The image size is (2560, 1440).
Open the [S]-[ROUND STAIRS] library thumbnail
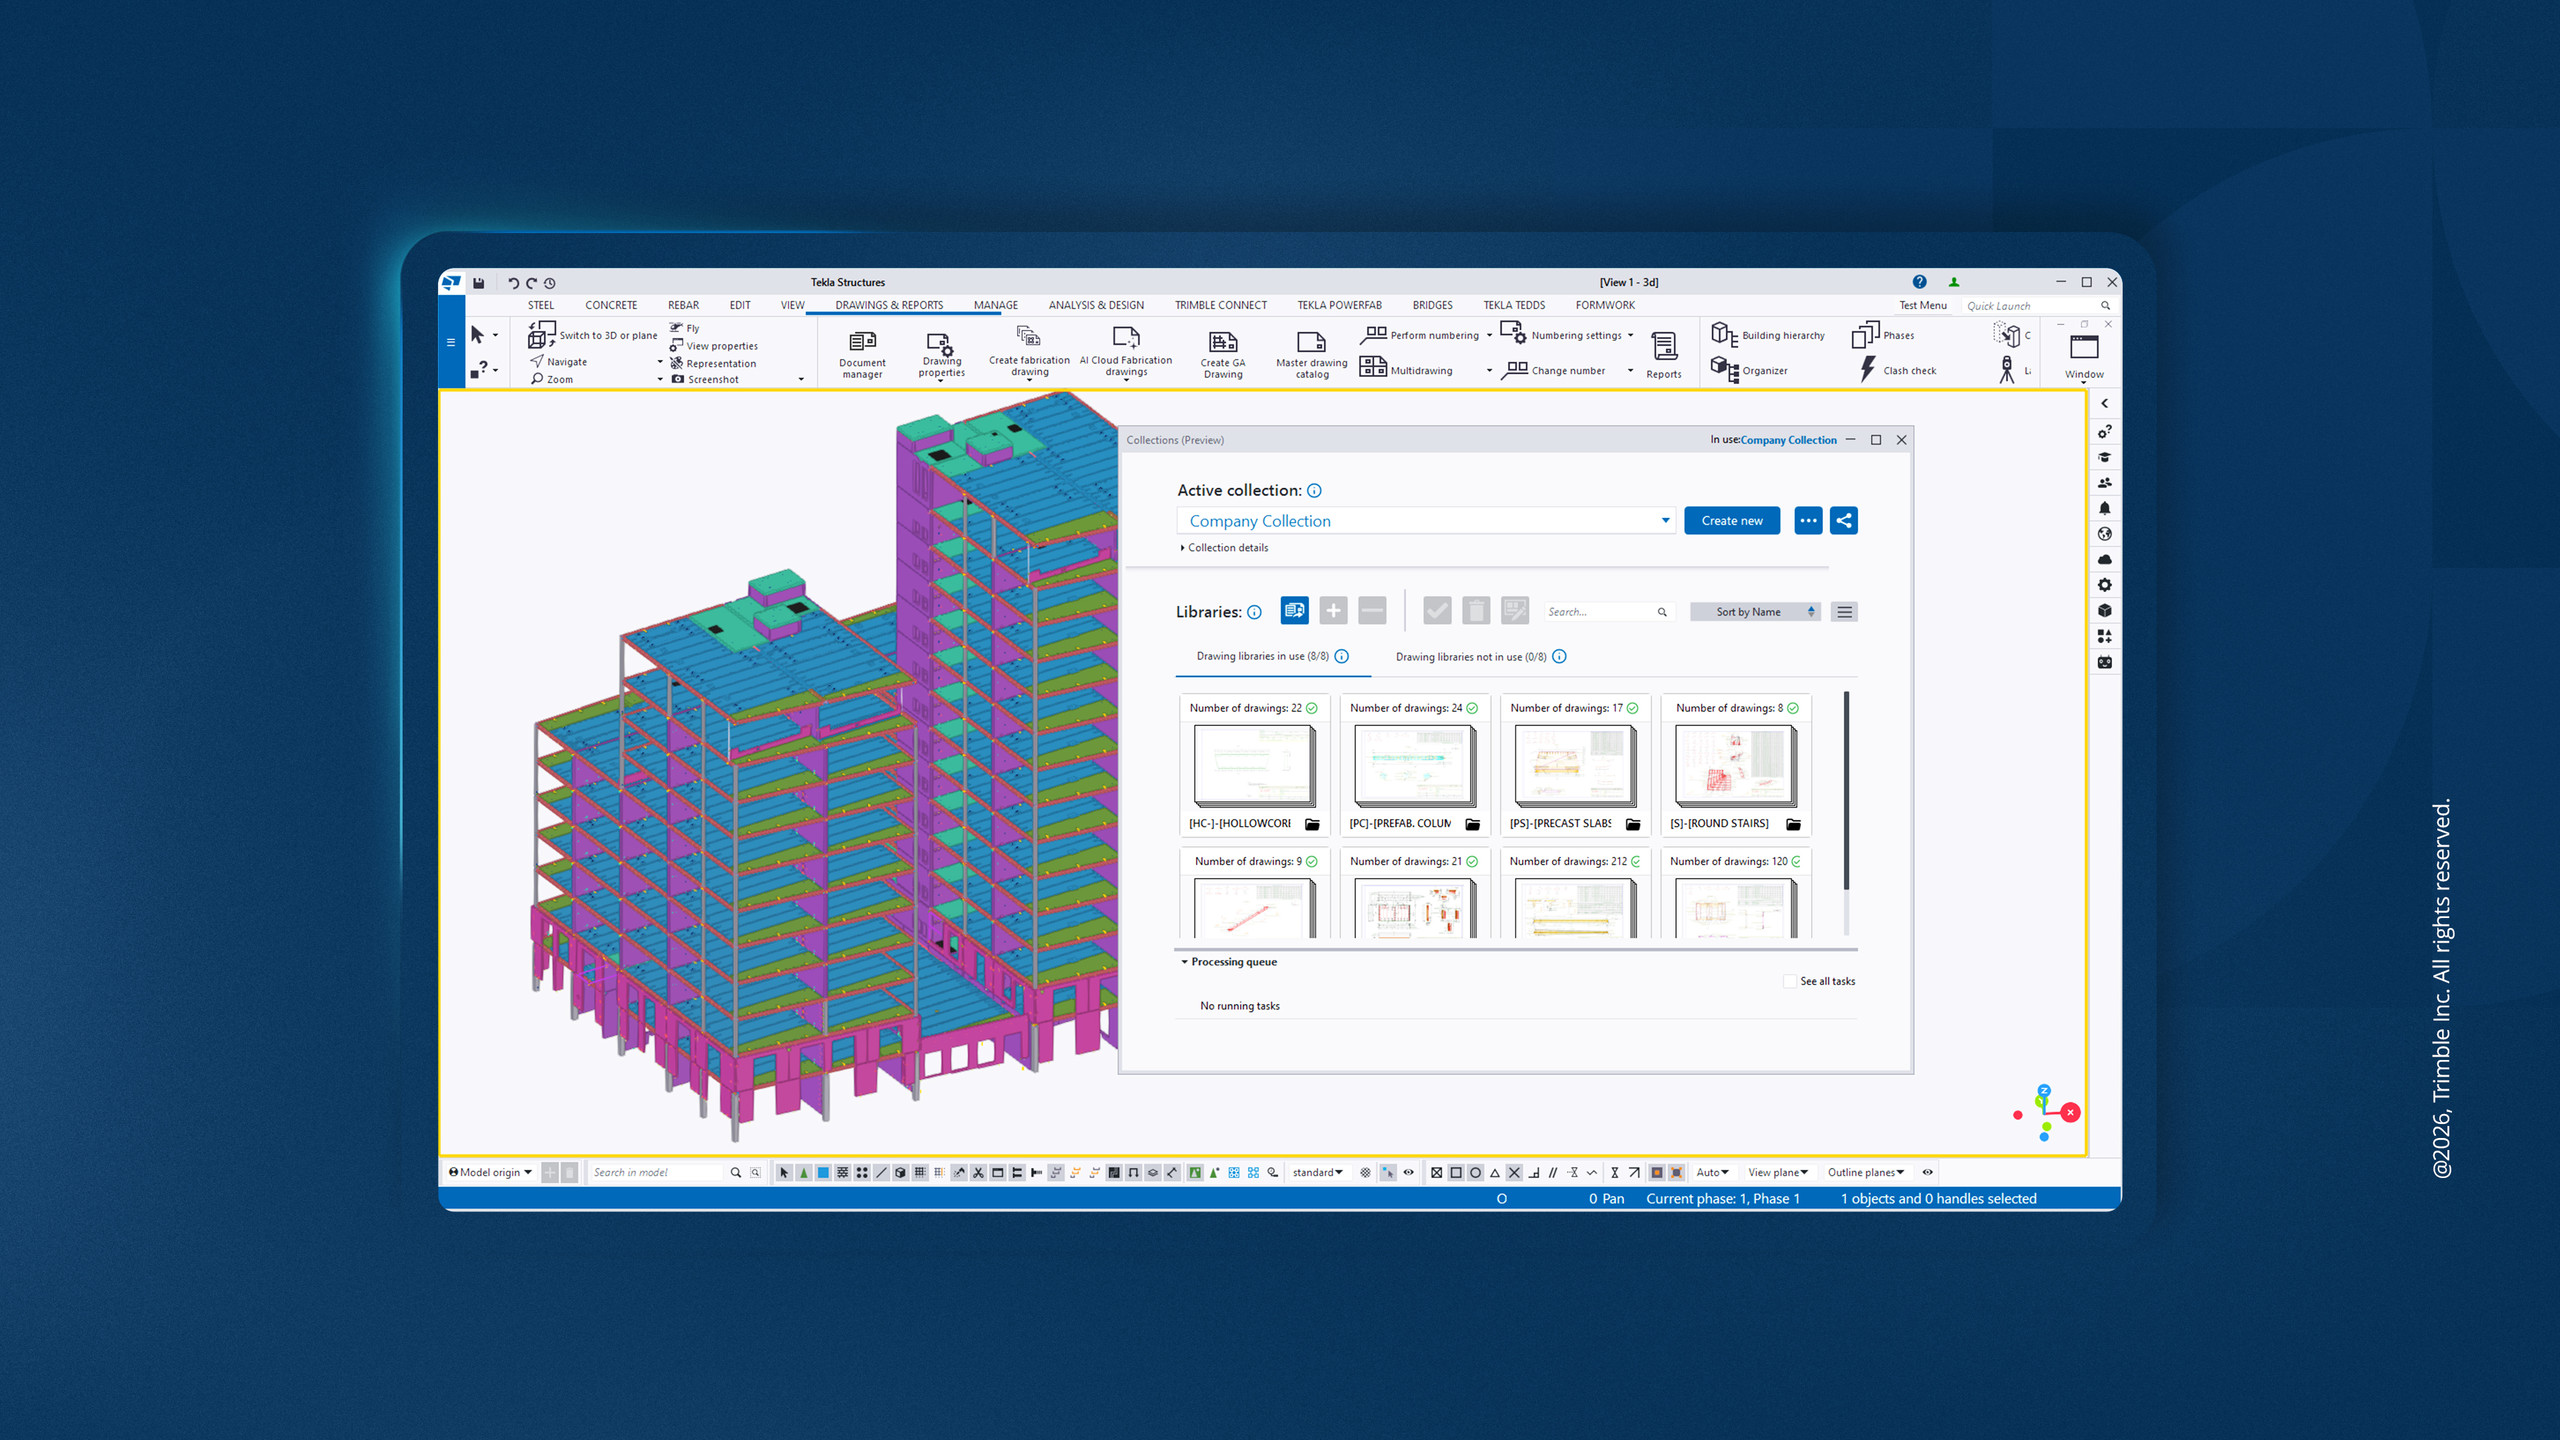click(1734, 766)
